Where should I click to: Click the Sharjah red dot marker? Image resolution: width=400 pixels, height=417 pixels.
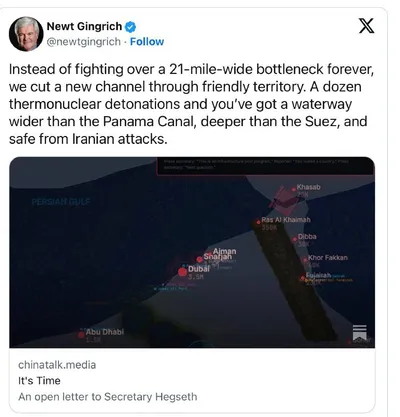tap(199, 259)
